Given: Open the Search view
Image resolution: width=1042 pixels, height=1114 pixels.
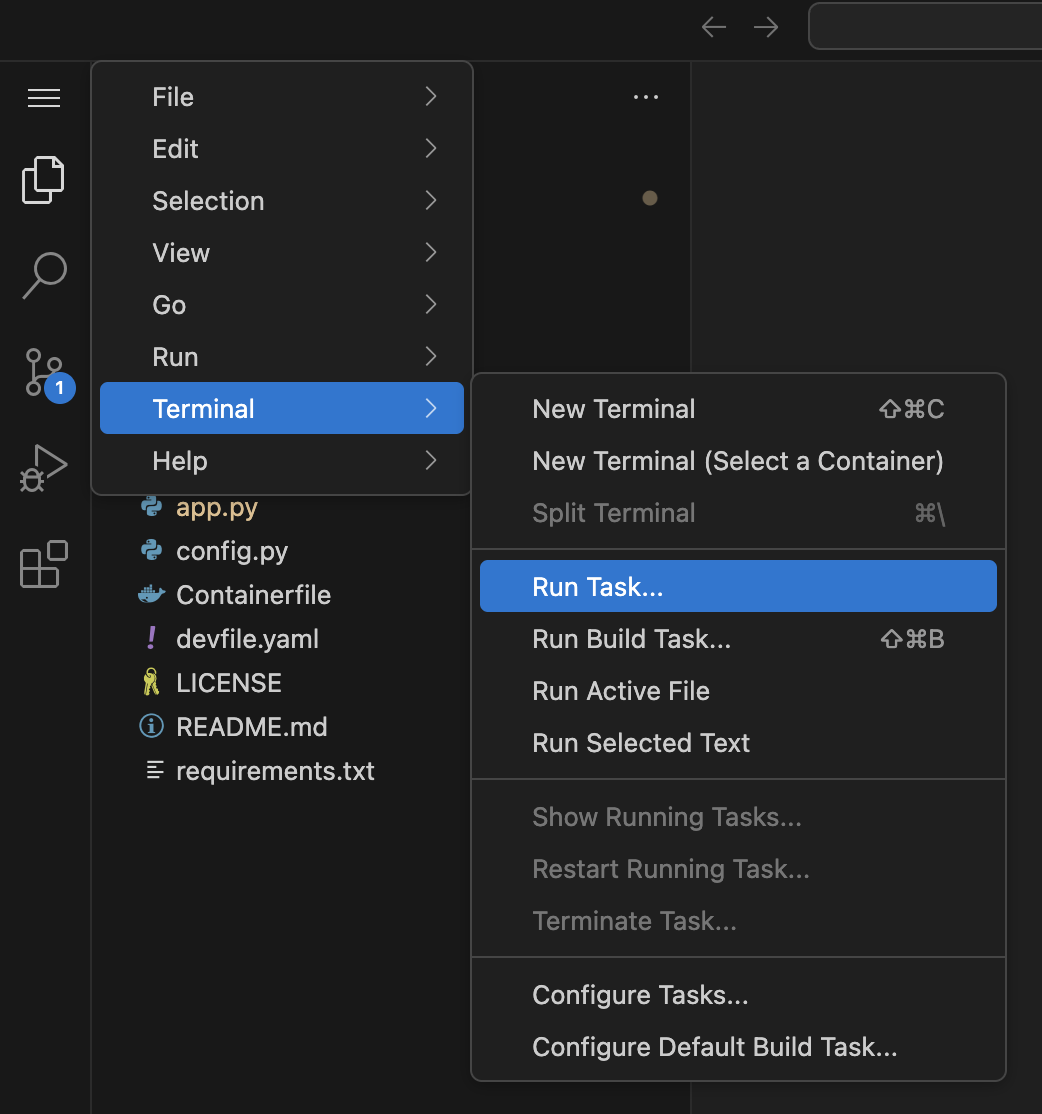Looking at the screenshot, I should (x=43, y=273).
